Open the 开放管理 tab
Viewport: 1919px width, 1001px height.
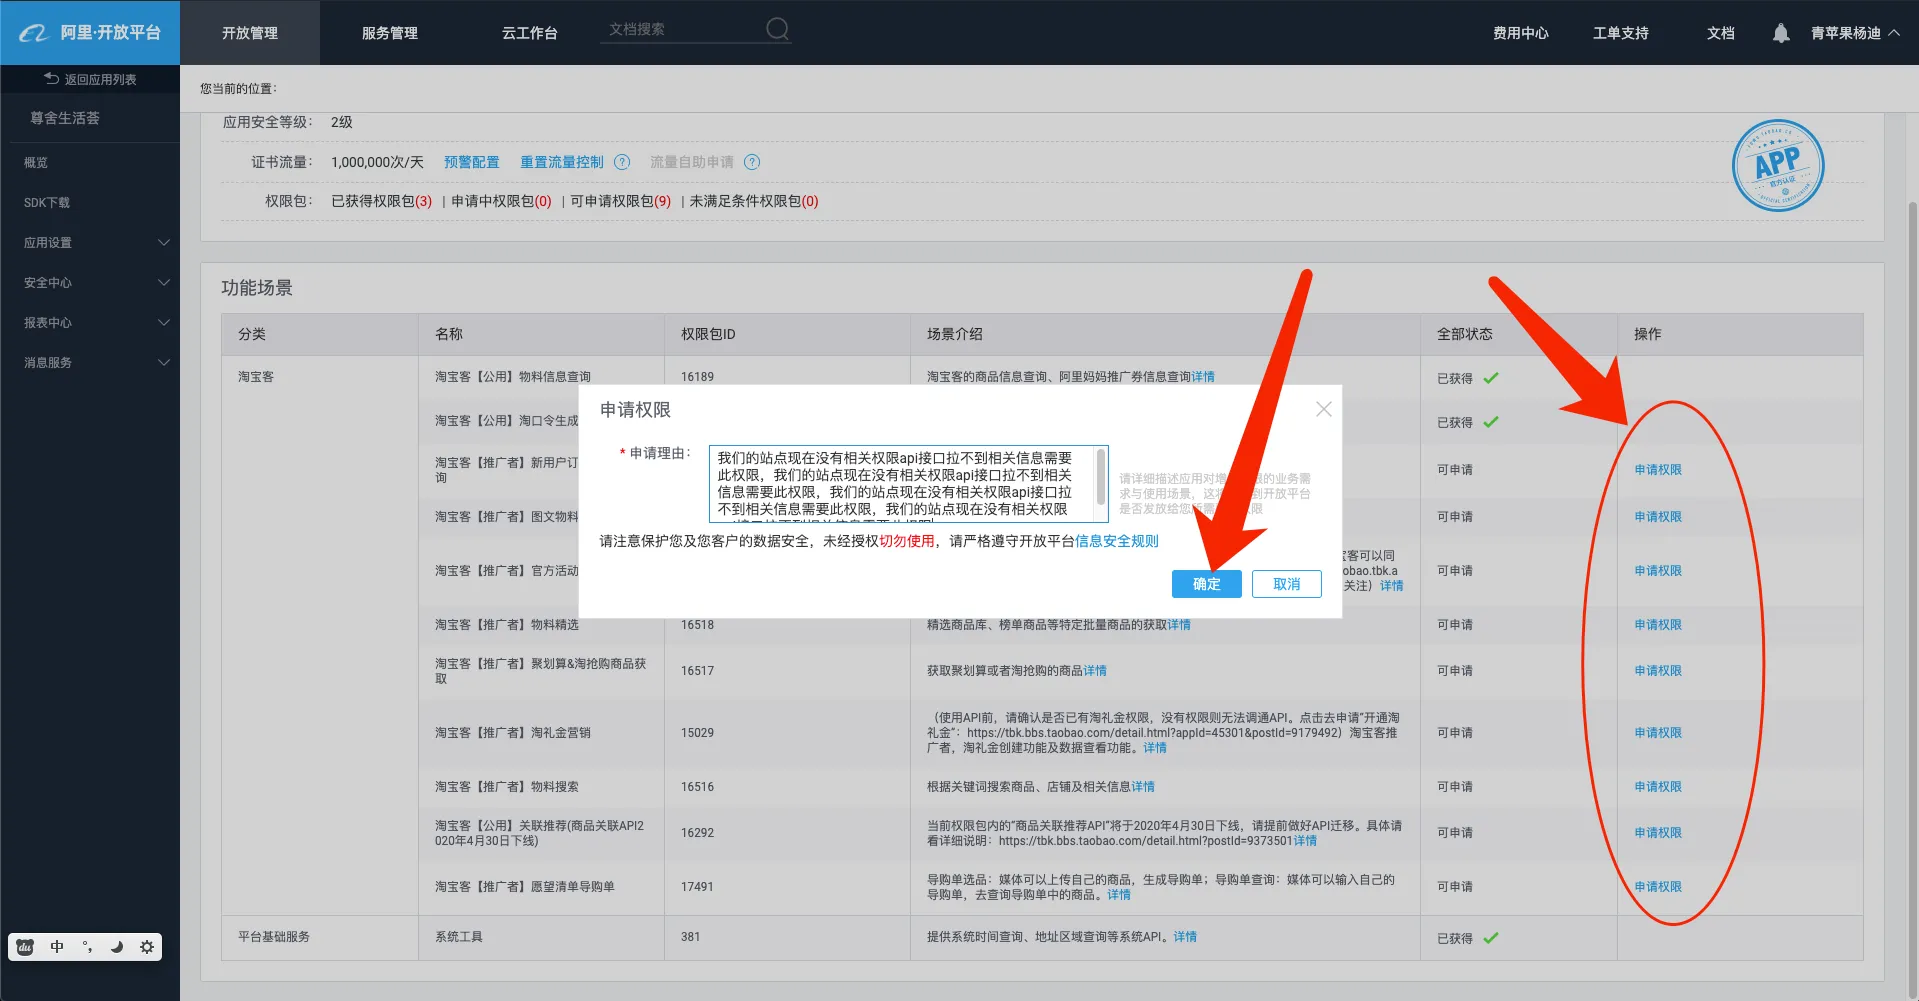coord(250,33)
